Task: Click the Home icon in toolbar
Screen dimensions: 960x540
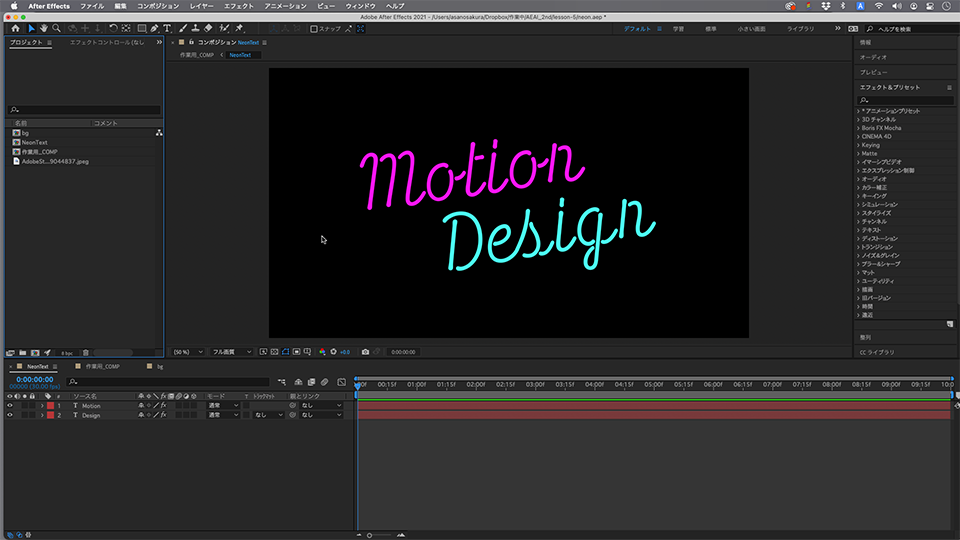Action: click(15, 28)
